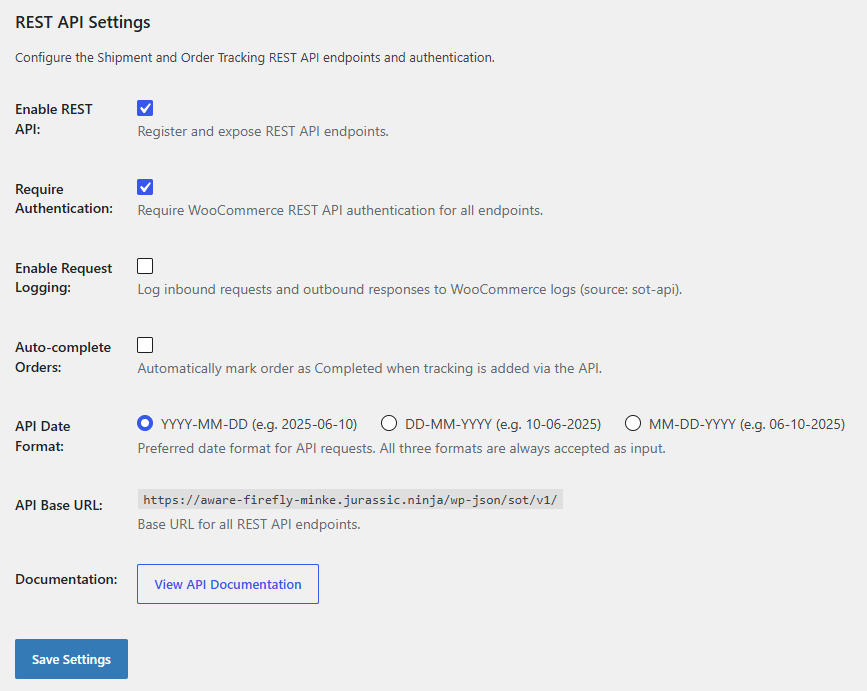
Task: Toggle the Require Authentication checkbox
Action: pyautogui.click(x=145, y=187)
